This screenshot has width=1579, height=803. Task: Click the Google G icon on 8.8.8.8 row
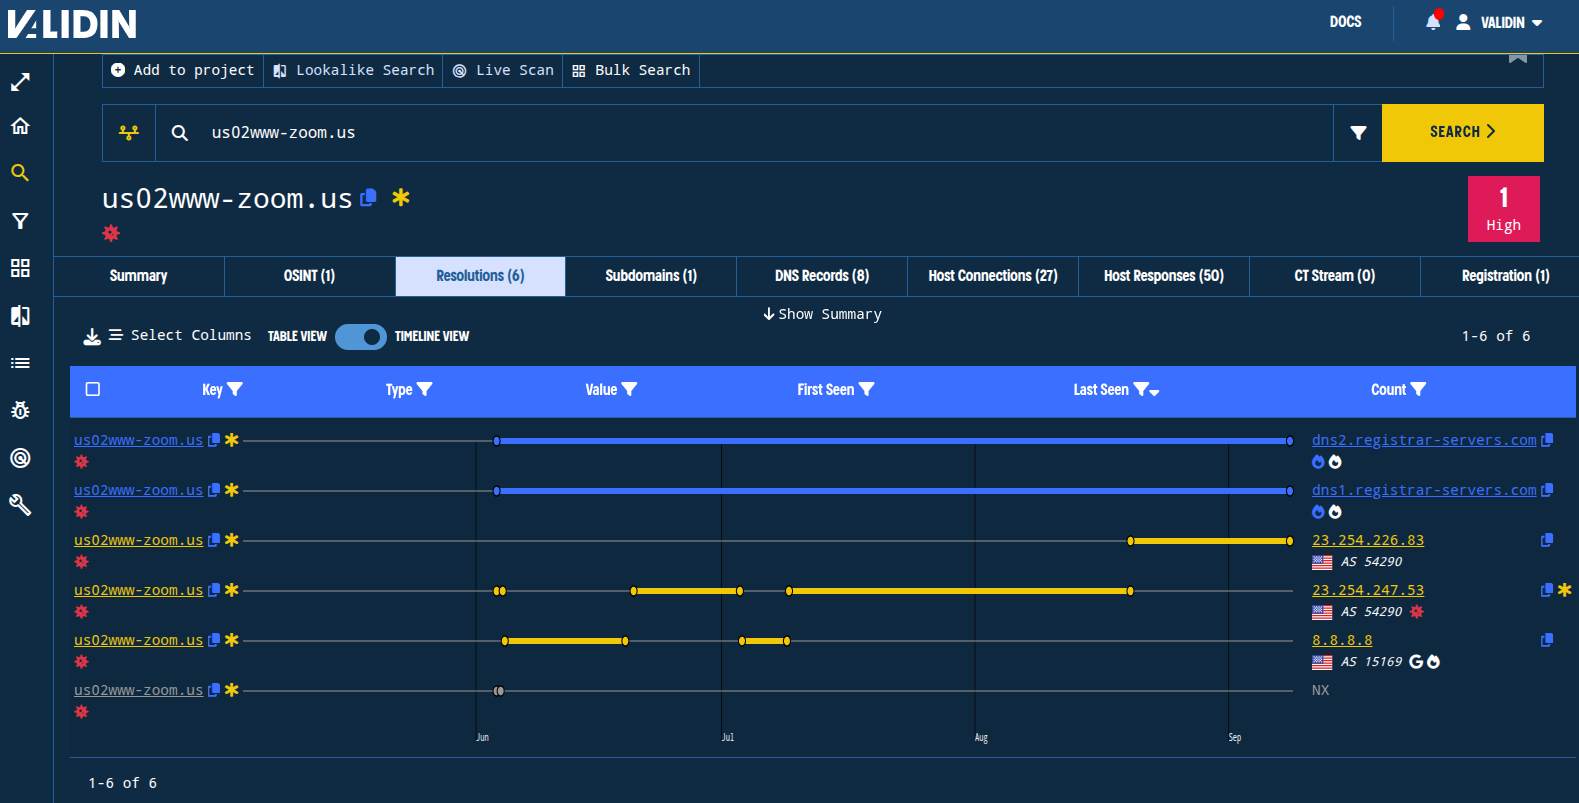coord(1416,662)
